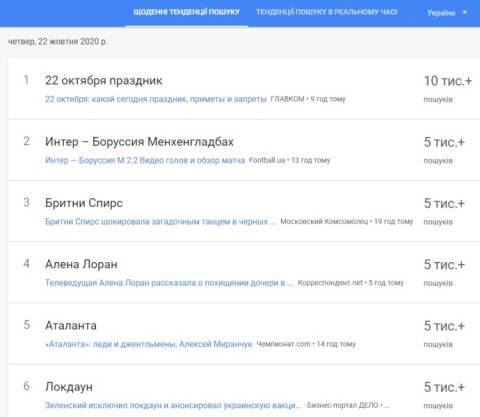Open the 'Аталанта' trend title
The image size is (480, 417).
[71, 325]
